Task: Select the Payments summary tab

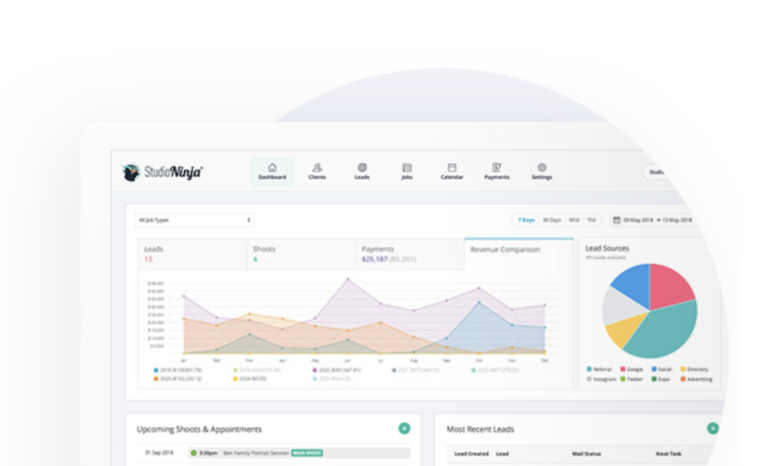Action: pyautogui.click(x=410, y=254)
